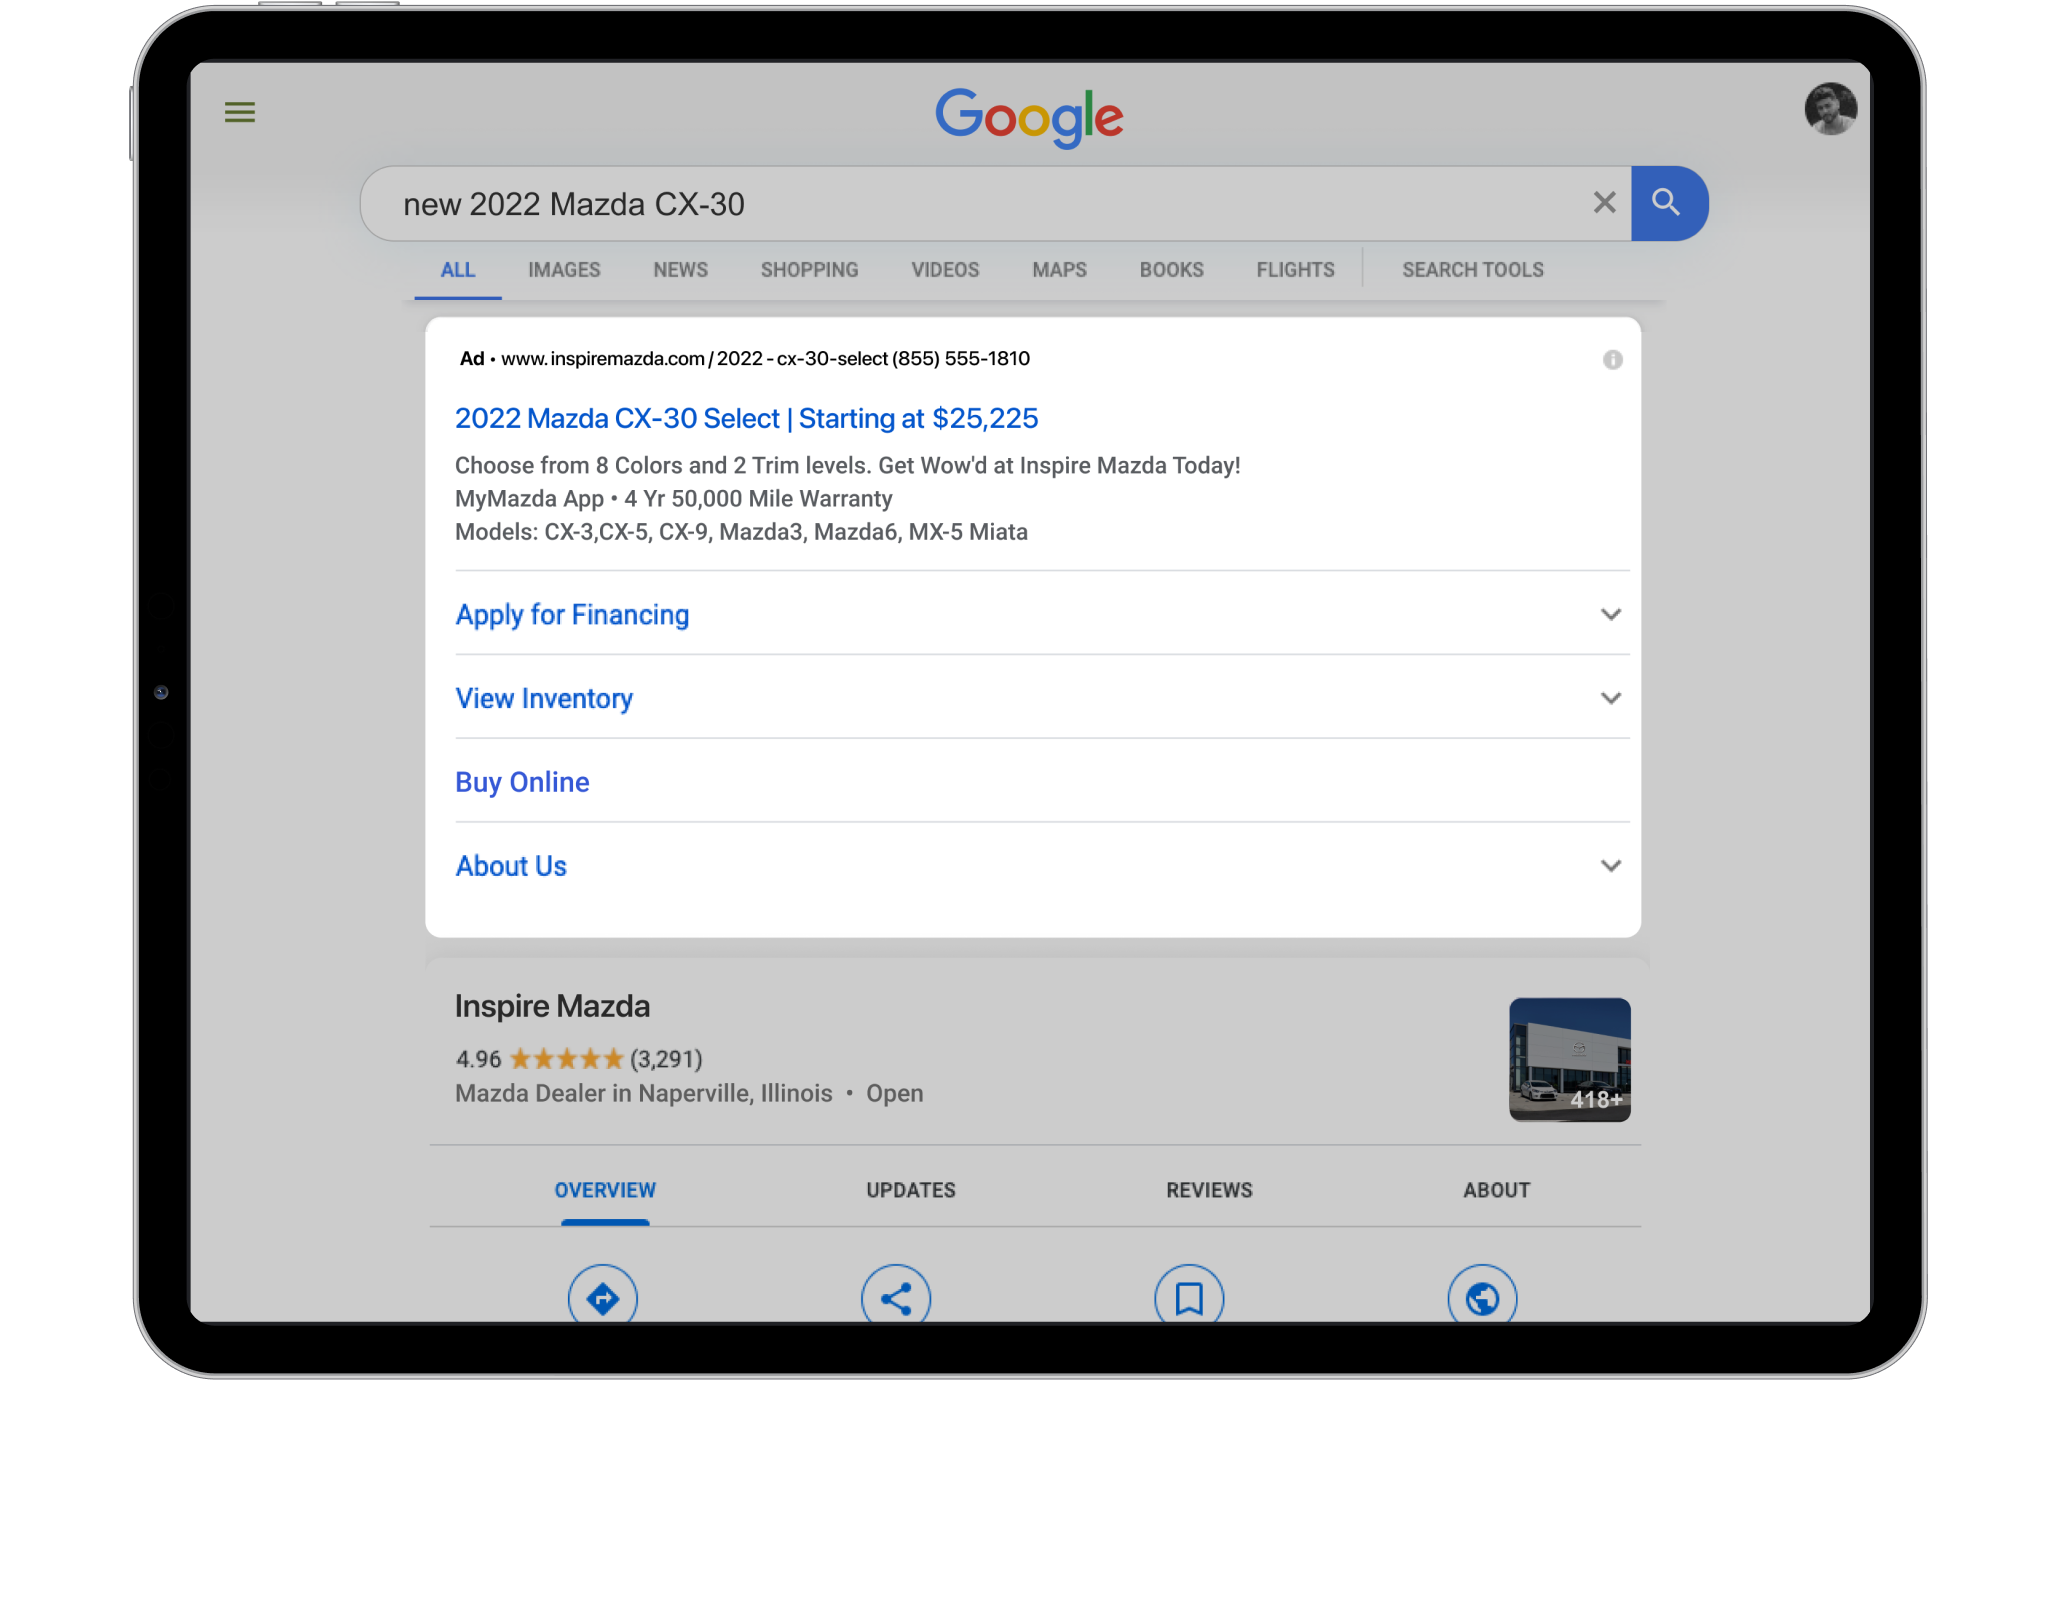Open the Inspire Mazda dealership photo thumbnail
The height and width of the screenshot is (1614, 2060).
1569,1059
